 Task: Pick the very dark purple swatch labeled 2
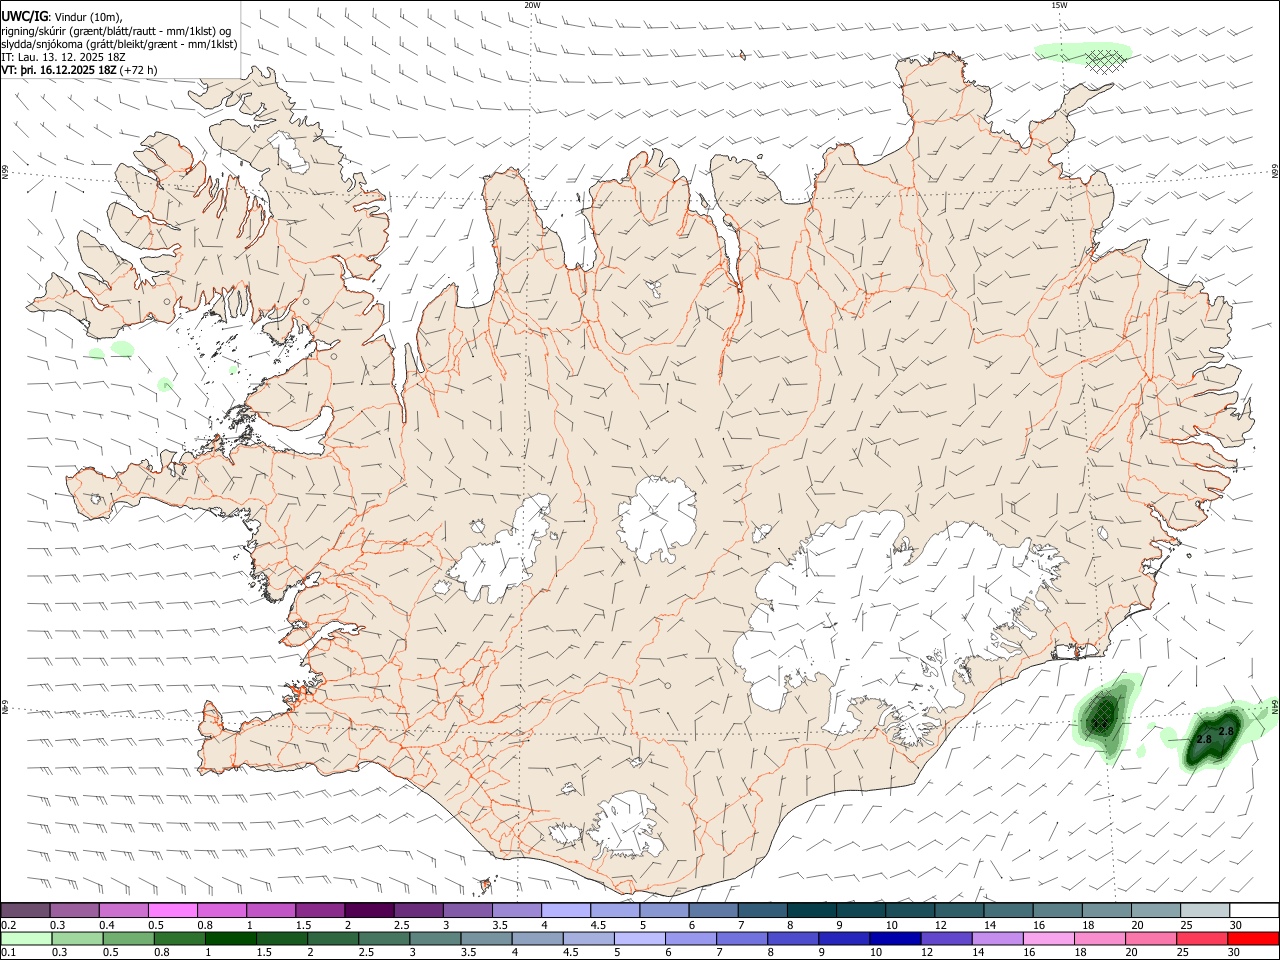(x=369, y=910)
